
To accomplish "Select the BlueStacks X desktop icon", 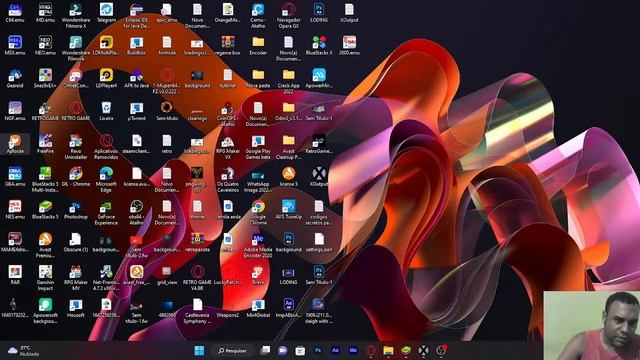I will point(319,45).
